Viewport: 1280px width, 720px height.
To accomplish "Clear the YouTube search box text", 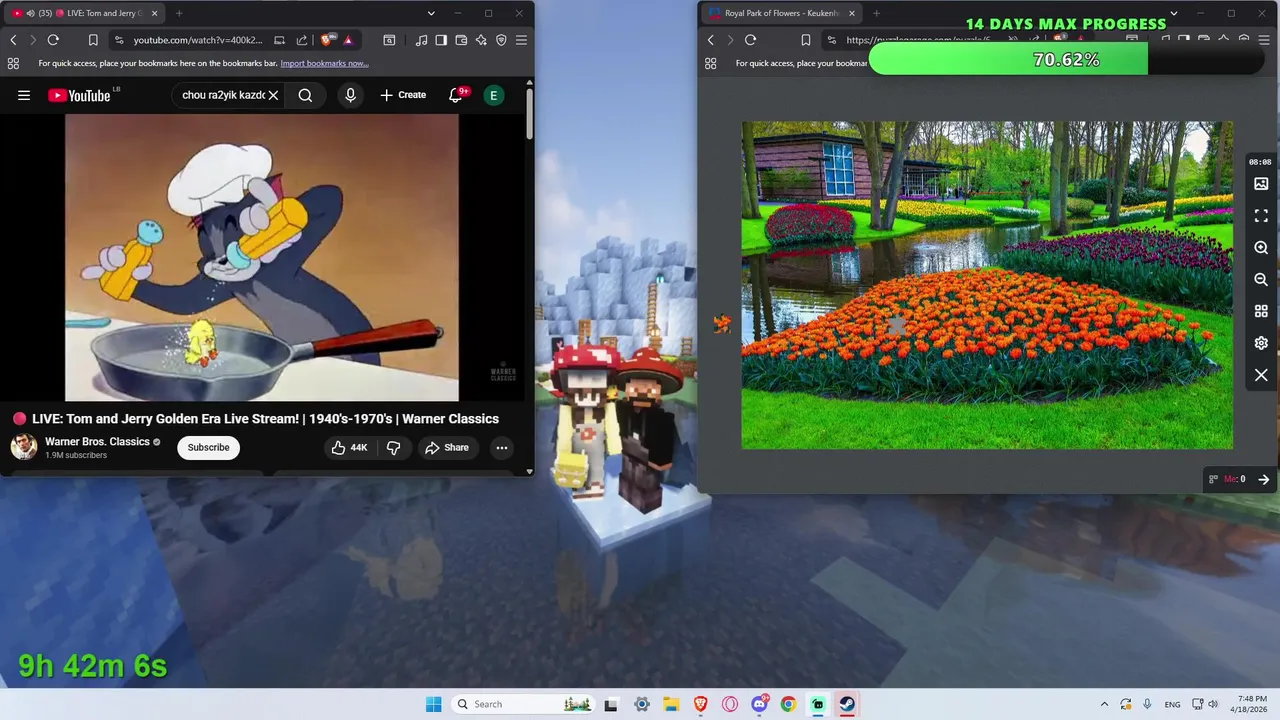I will click(273, 95).
